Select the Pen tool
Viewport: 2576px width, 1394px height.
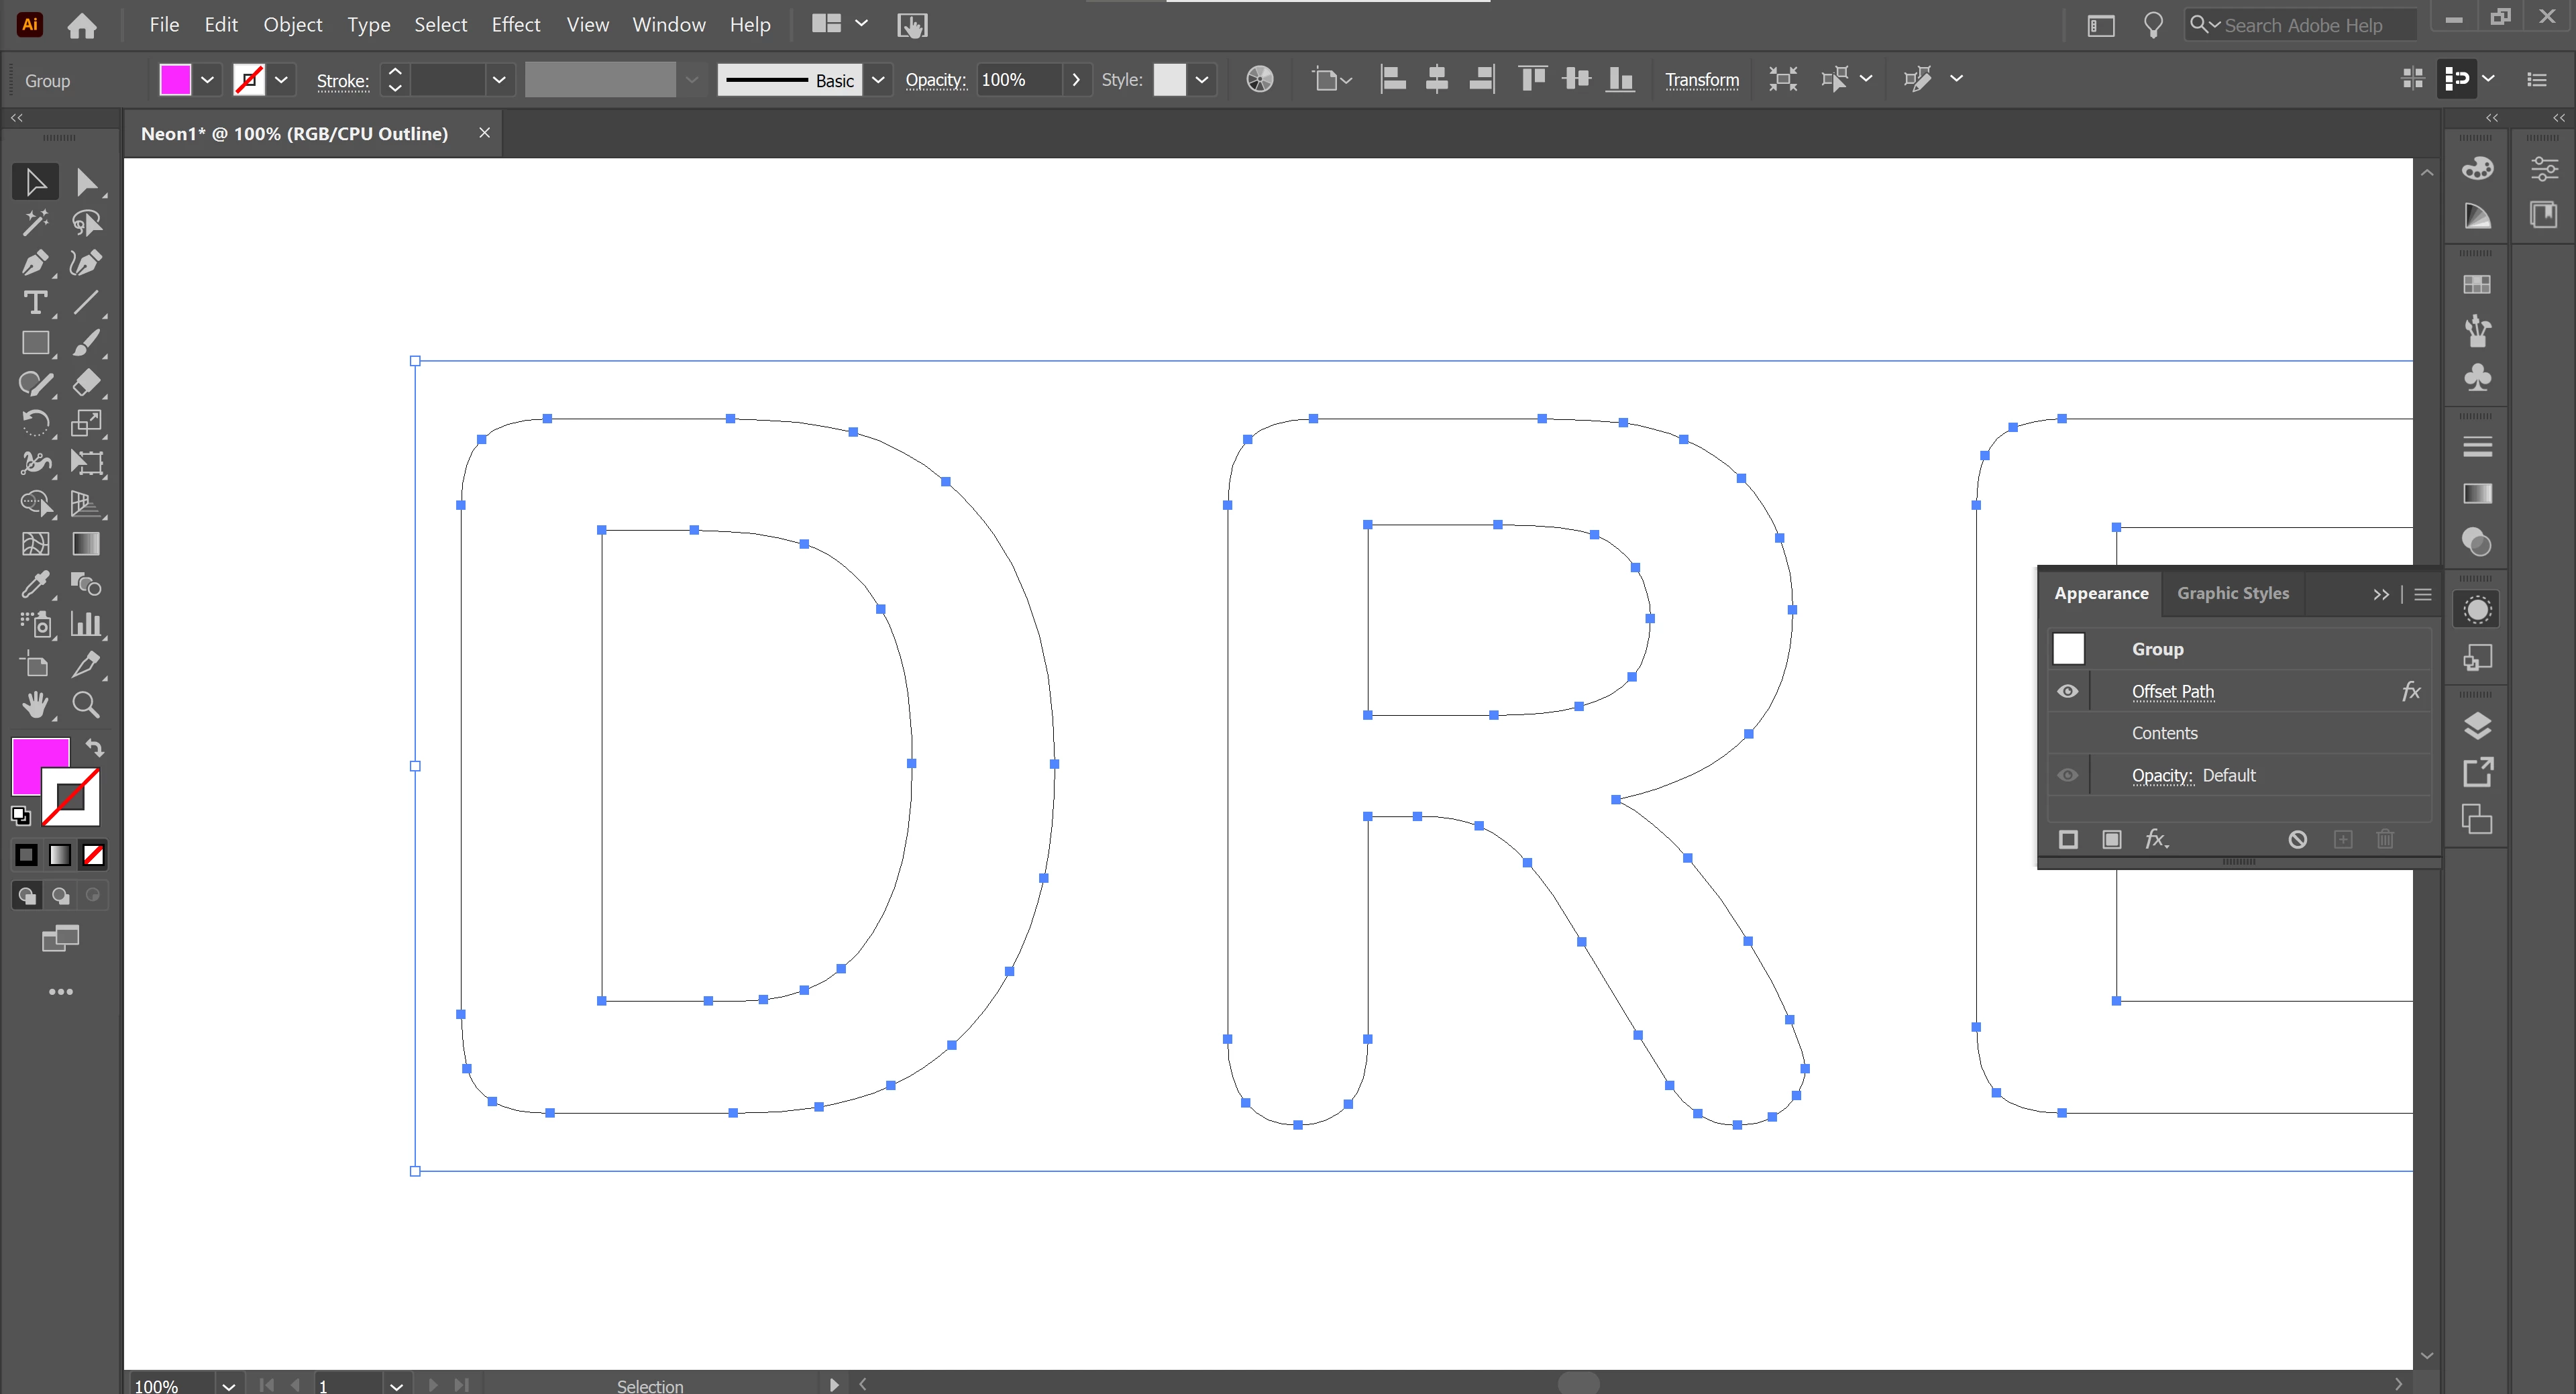[x=34, y=263]
